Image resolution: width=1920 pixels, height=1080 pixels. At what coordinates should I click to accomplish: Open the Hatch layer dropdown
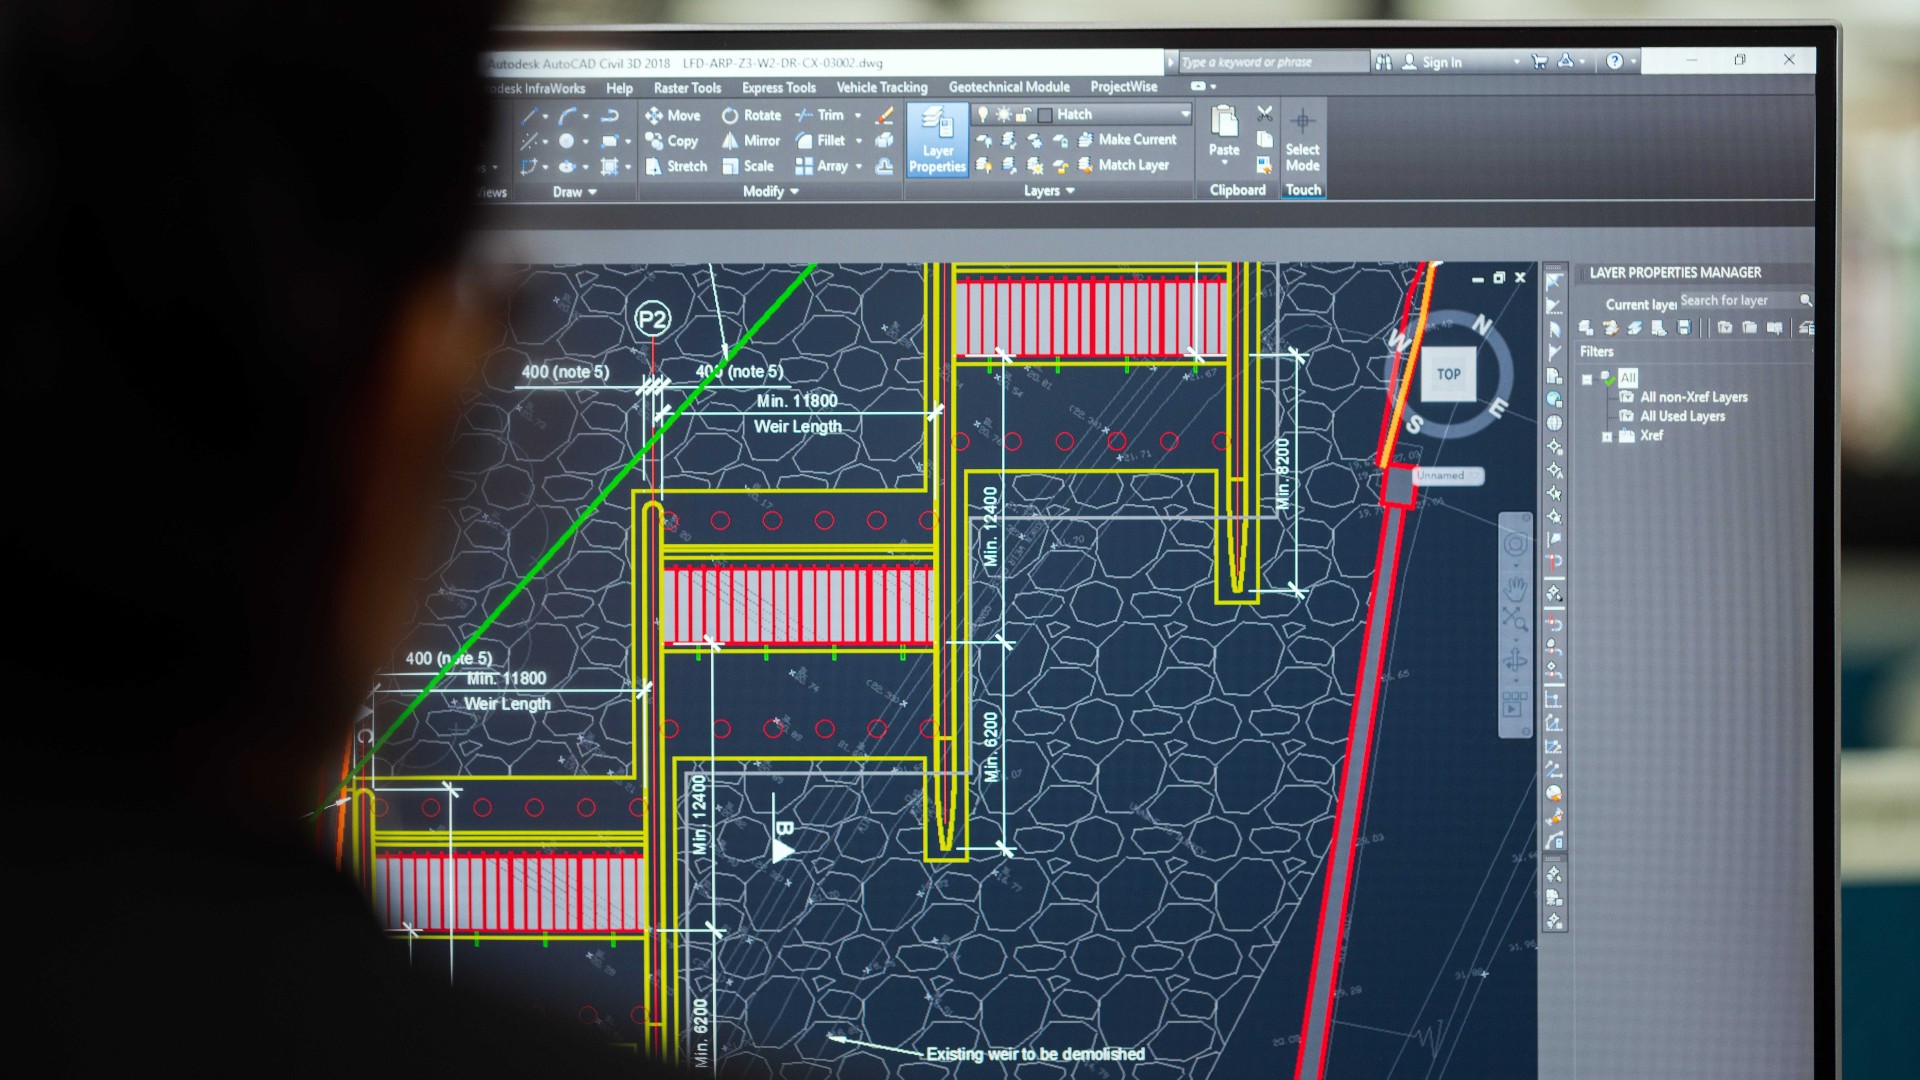click(x=1185, y=114)
